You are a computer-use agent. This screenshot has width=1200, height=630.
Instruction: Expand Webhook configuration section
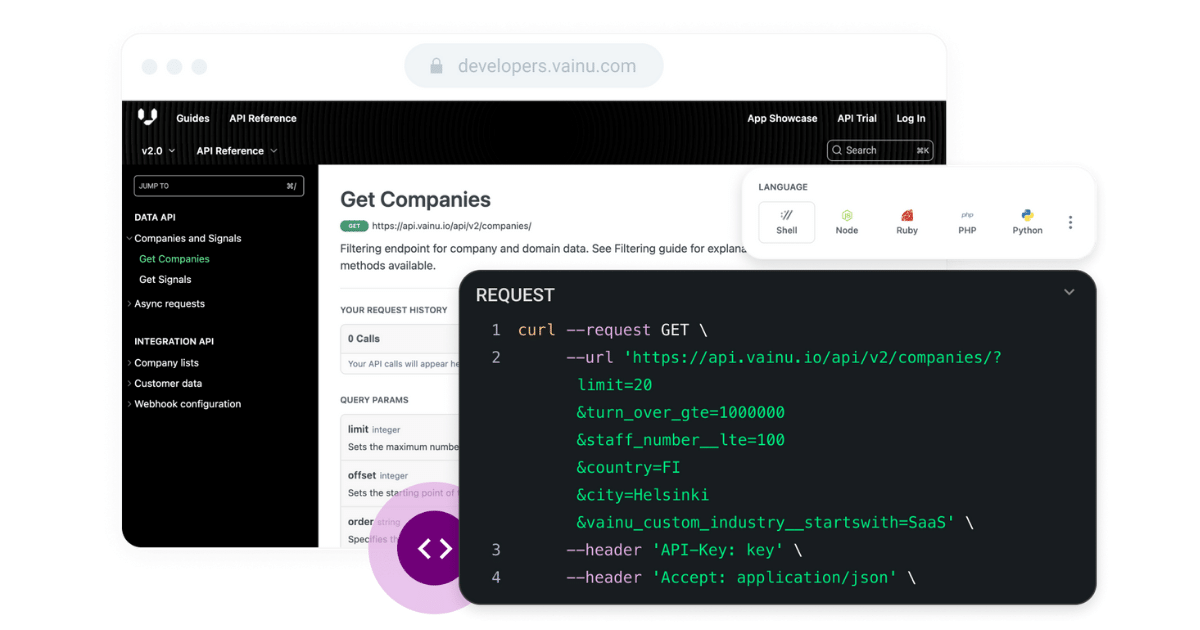coord(186,404)
